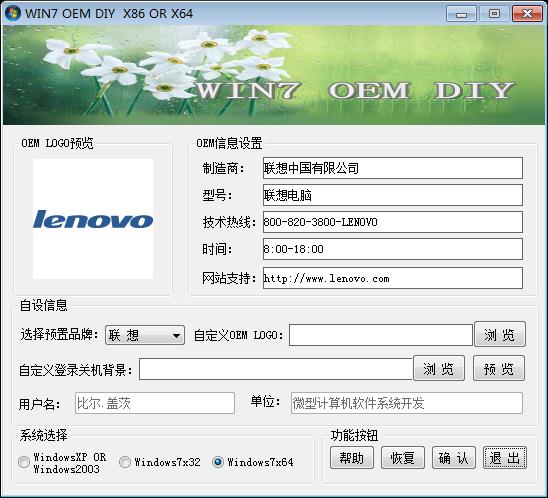Open the 选择预置品牌 brand dropdown
Screen dimensions: 548x498
(145, 335)
